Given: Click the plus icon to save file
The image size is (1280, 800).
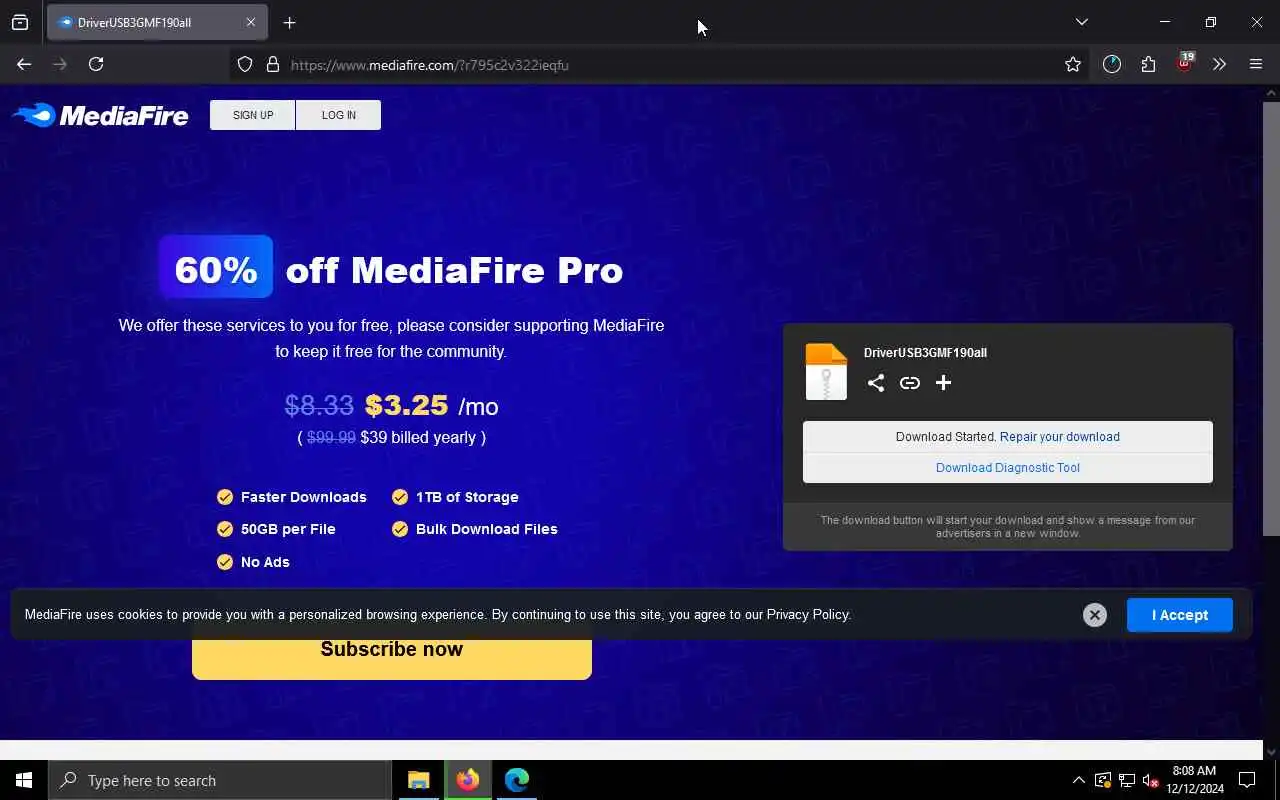Looking at the screenshot, I should 943,383.
